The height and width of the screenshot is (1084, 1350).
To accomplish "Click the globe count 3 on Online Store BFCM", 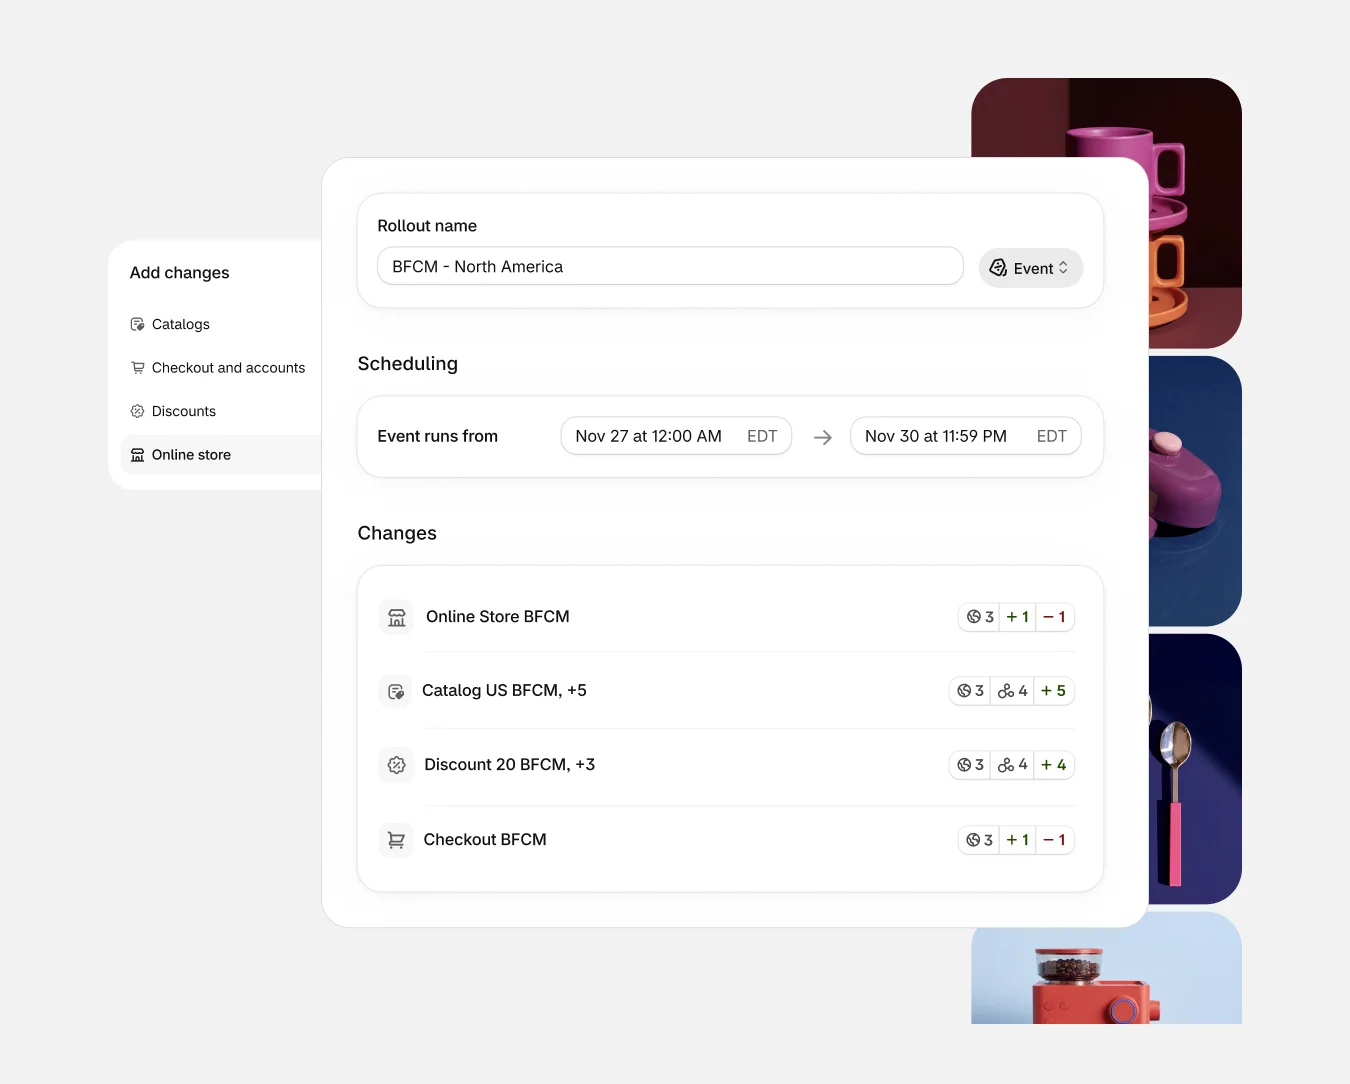I will [980, 617].
